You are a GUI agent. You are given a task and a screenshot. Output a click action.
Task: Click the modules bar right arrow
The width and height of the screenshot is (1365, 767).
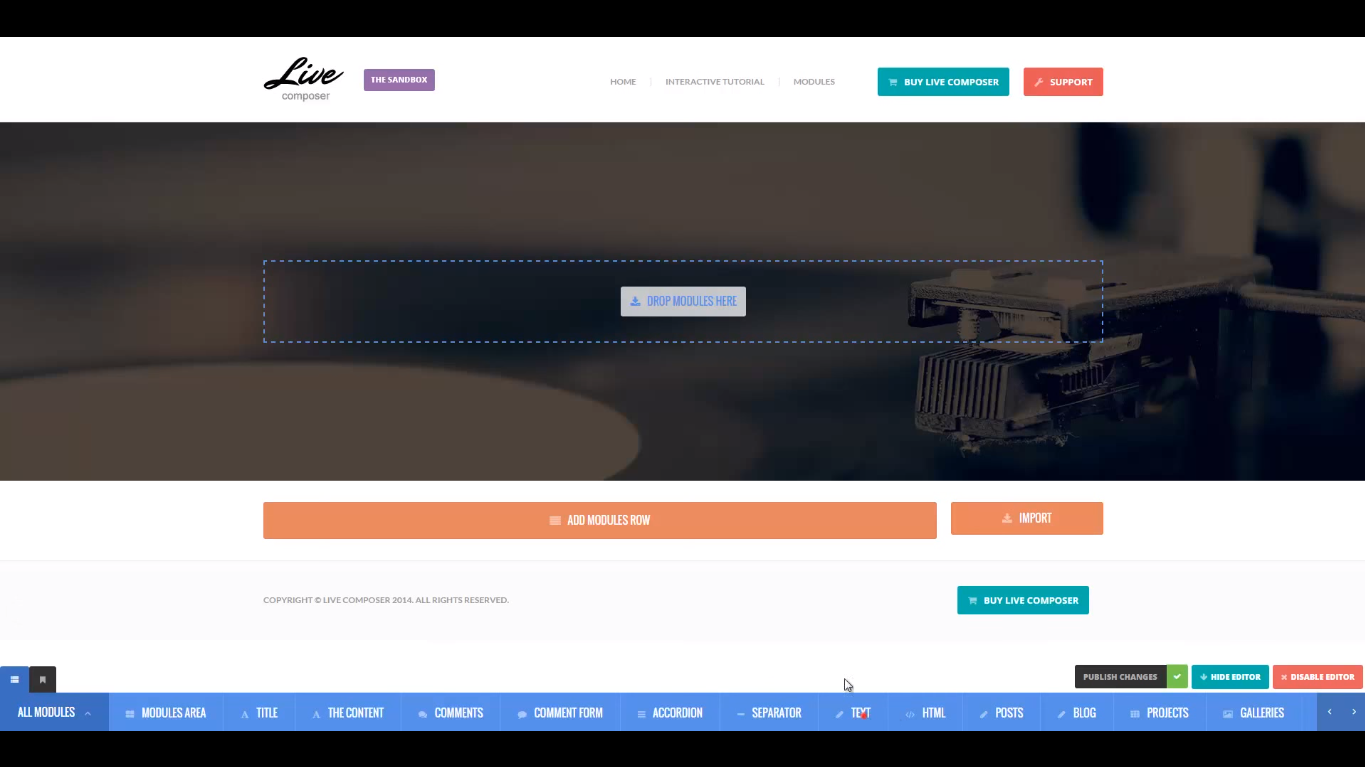click(1354, 712)
